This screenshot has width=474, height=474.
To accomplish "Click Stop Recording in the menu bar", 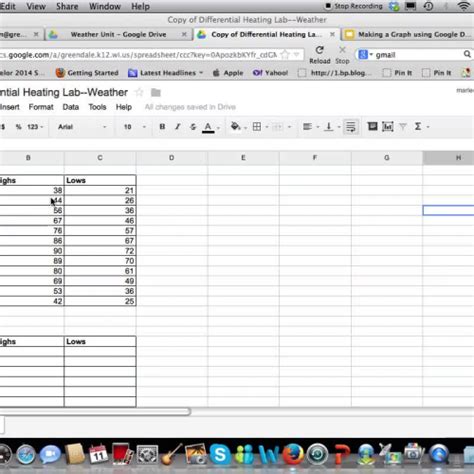I will coord(354,6).
